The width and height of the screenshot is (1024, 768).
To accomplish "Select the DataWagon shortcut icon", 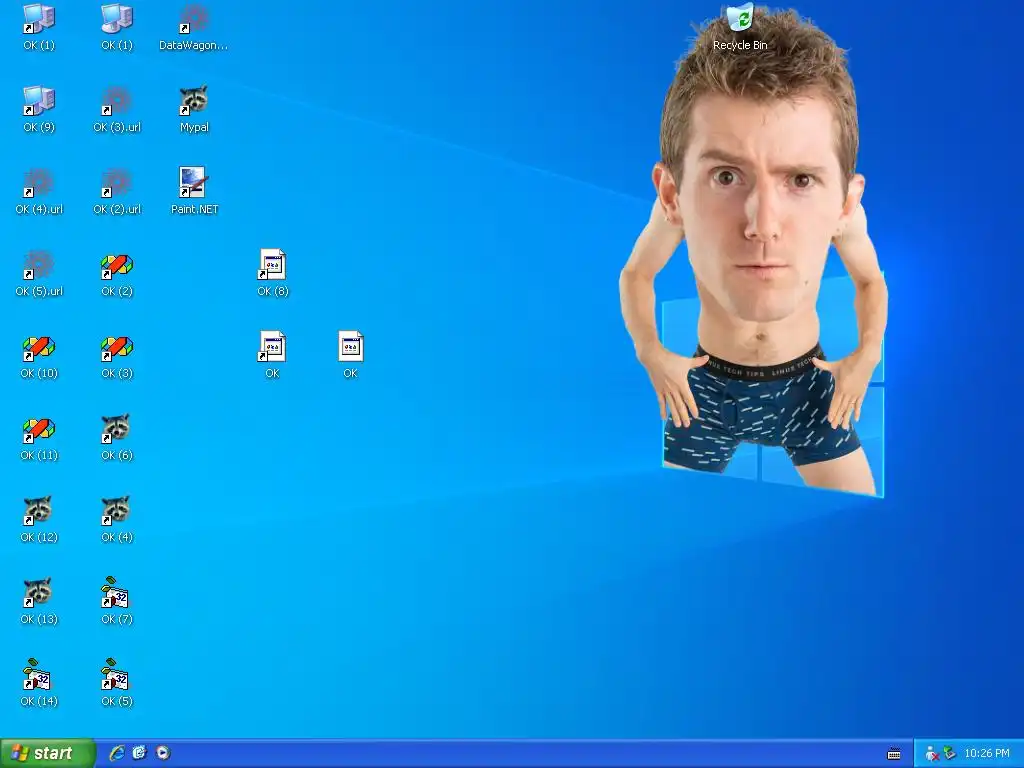I will point(194,27).
